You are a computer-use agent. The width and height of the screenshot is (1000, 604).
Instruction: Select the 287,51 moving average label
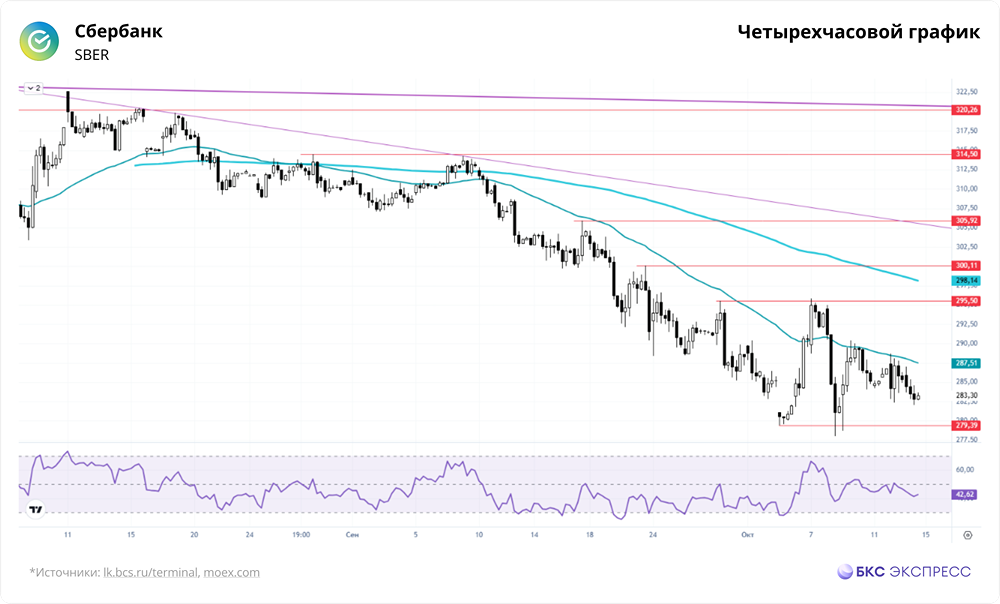pyautogui.click(x=966, y=363)
